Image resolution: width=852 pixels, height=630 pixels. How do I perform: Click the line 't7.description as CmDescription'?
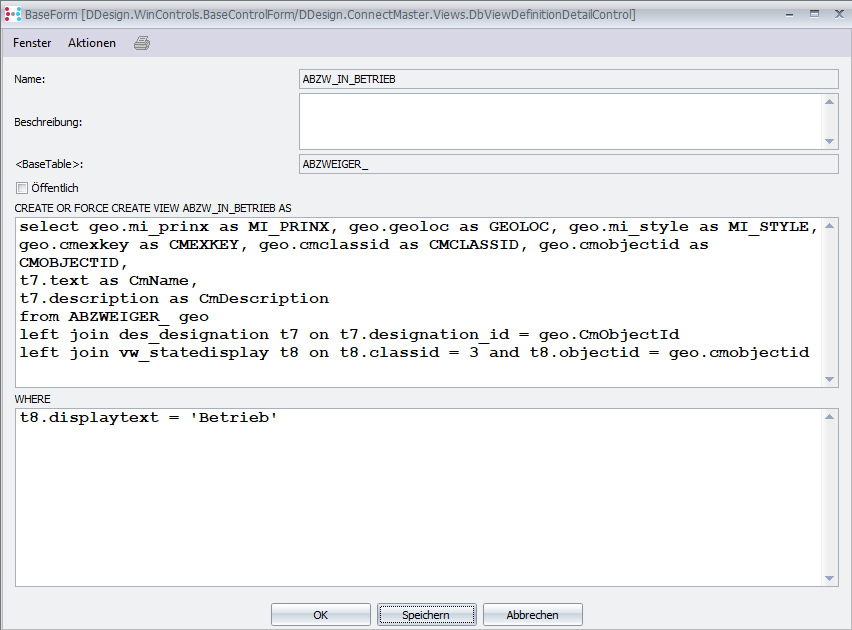pos(174,298)
